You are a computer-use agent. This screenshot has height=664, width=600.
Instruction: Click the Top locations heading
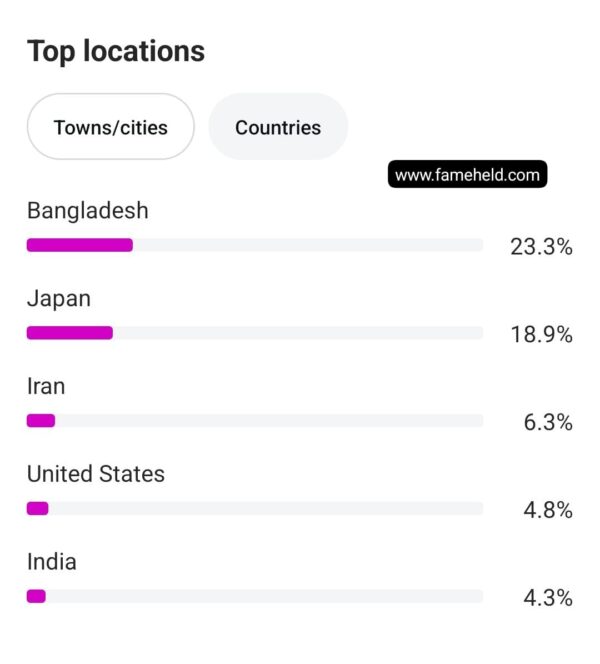[x=116, y=51]
